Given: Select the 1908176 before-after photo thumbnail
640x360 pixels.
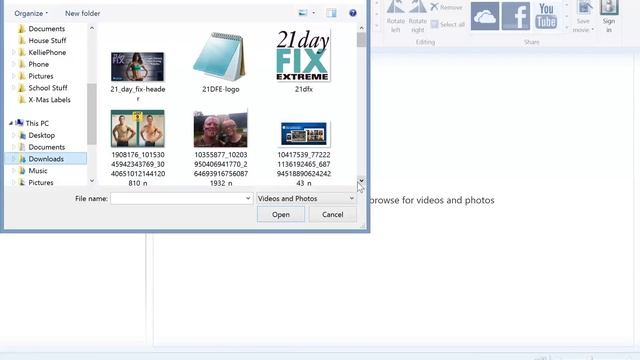Looking at the screenshot, I should pos(138,128).
